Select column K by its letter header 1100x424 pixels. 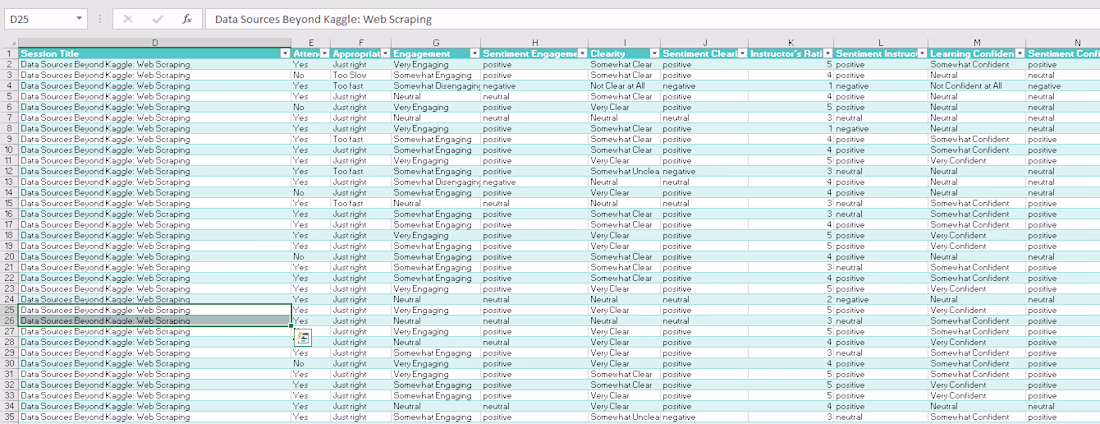[791, 44]
